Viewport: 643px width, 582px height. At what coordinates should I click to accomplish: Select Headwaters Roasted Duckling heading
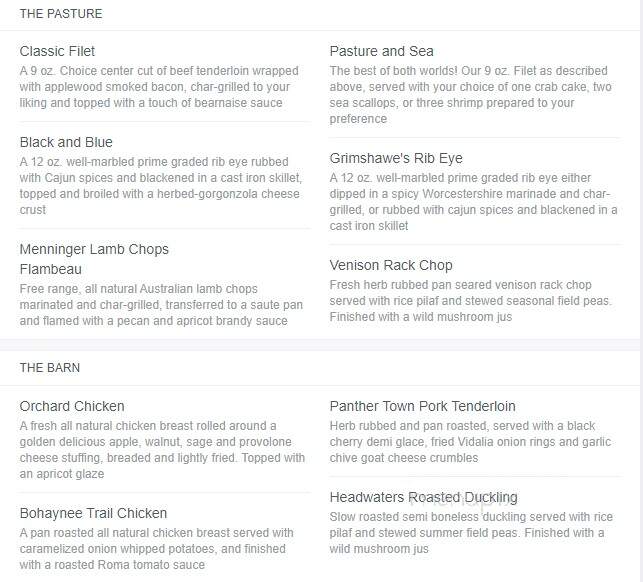coord(423,498)
